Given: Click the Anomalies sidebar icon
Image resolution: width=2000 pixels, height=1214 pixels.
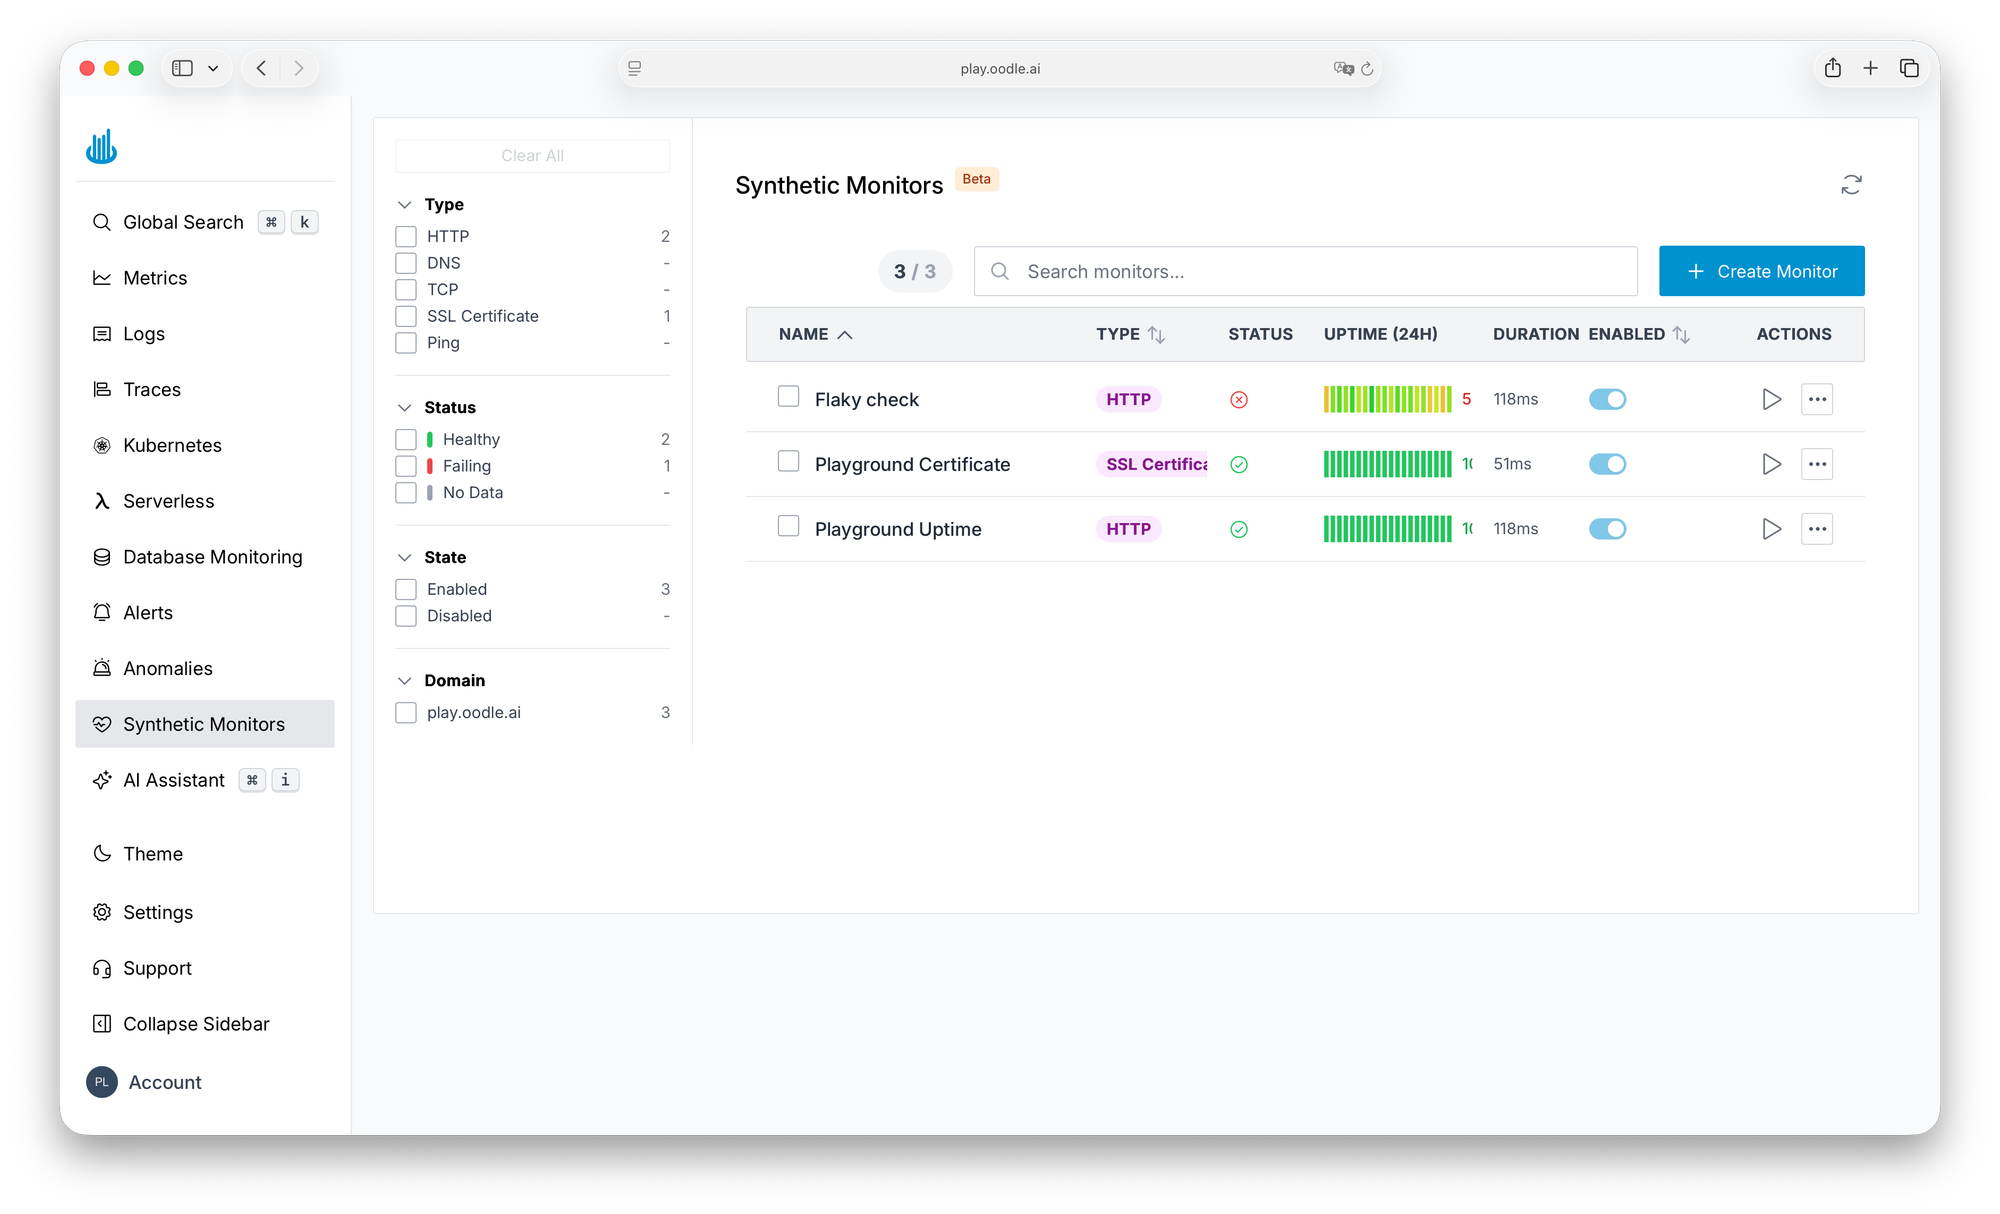Looking at the screenshot, I should tap(102, 668).
